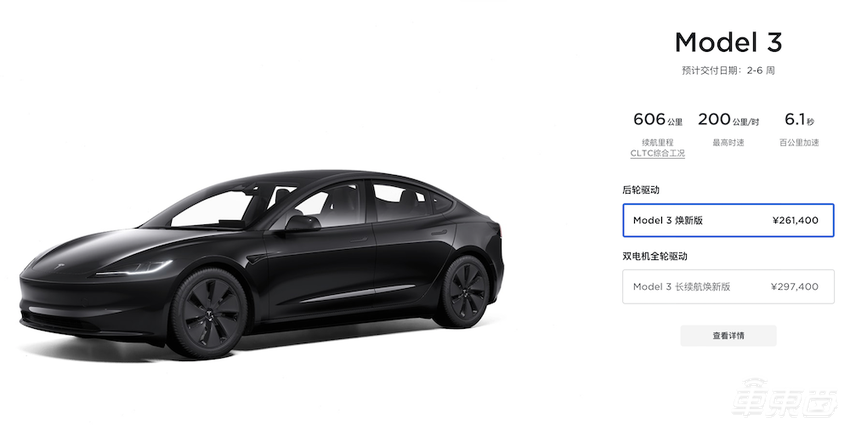The image size is (850, 430).
Task: Click the 200 公里/时 top speed figure
Action: [728, 119]
